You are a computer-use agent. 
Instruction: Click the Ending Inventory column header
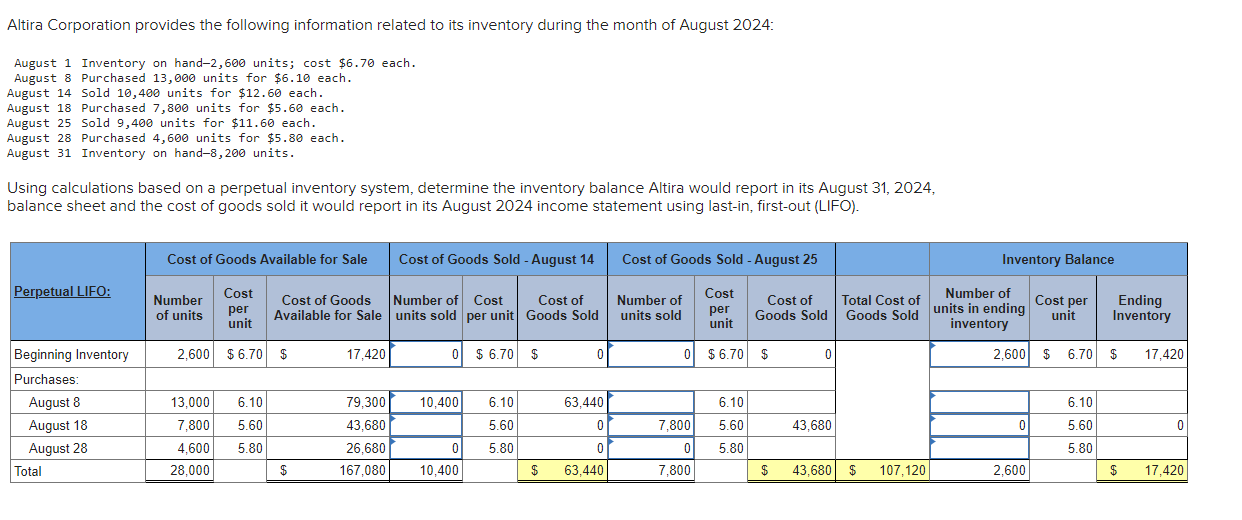[x=1141, y=307]
